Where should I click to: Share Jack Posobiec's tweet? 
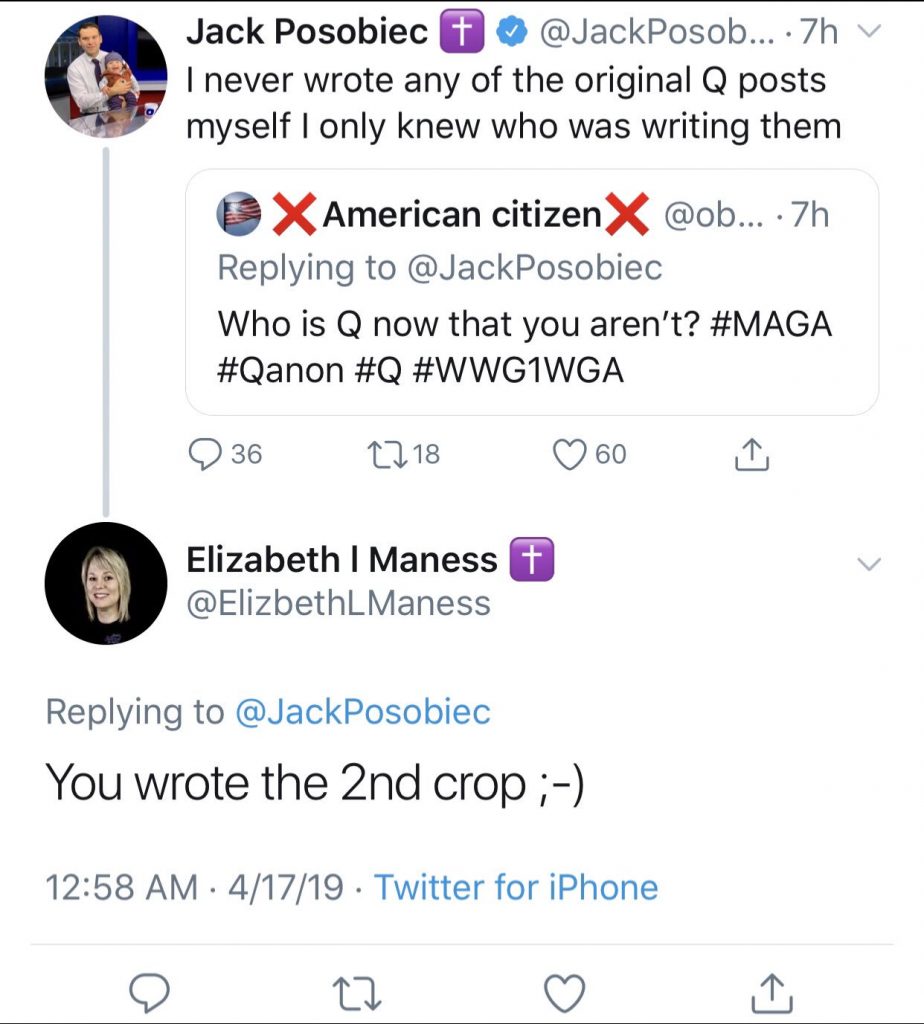pos(750,455)
